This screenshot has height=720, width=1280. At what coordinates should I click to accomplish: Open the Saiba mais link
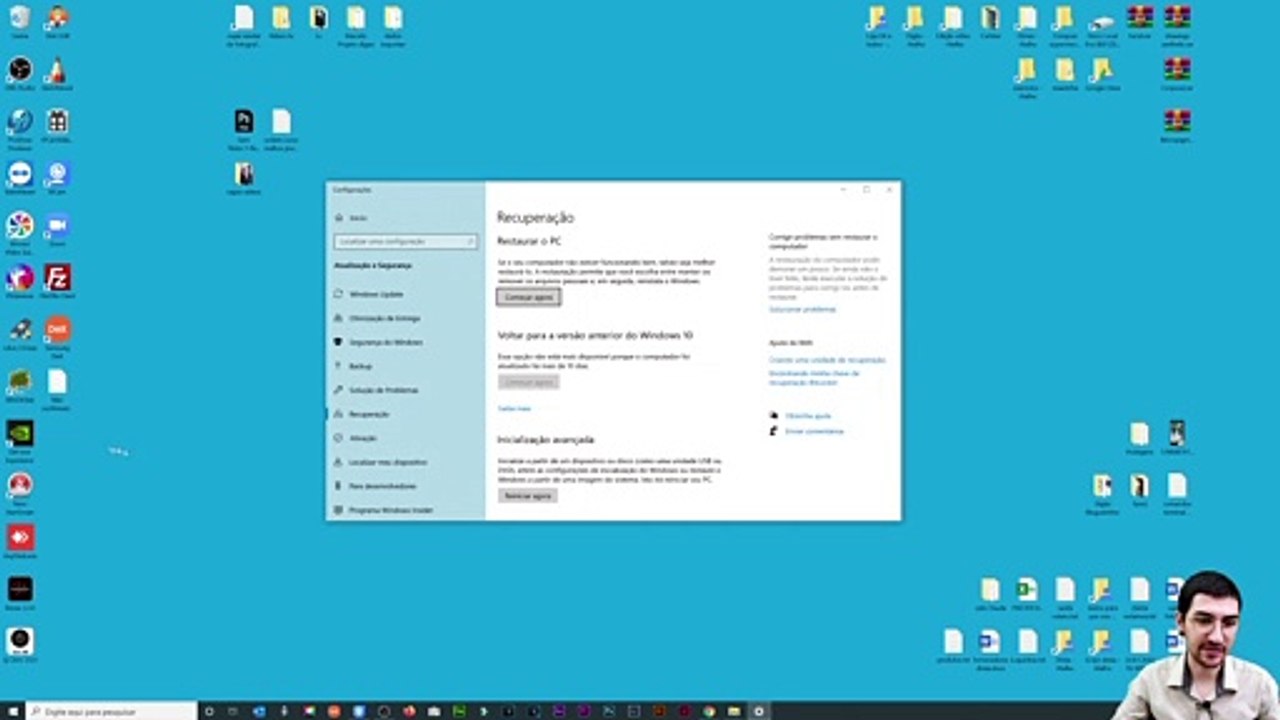[514, 409]
